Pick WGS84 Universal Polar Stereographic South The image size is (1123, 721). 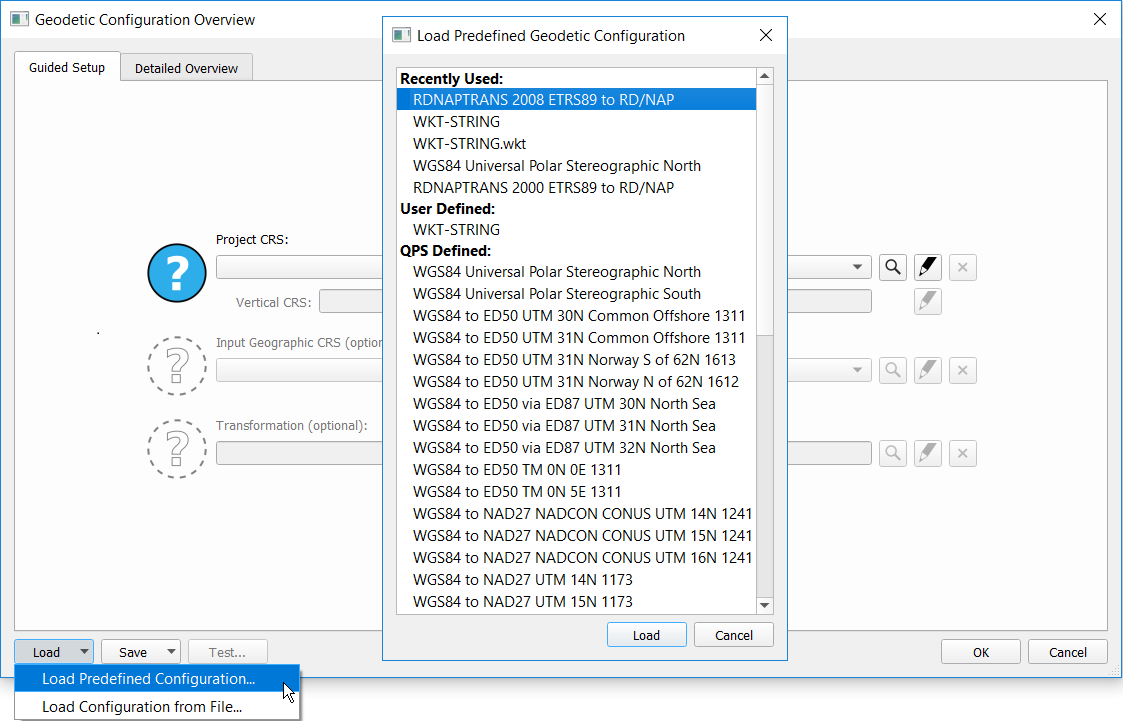click(557, 294)
